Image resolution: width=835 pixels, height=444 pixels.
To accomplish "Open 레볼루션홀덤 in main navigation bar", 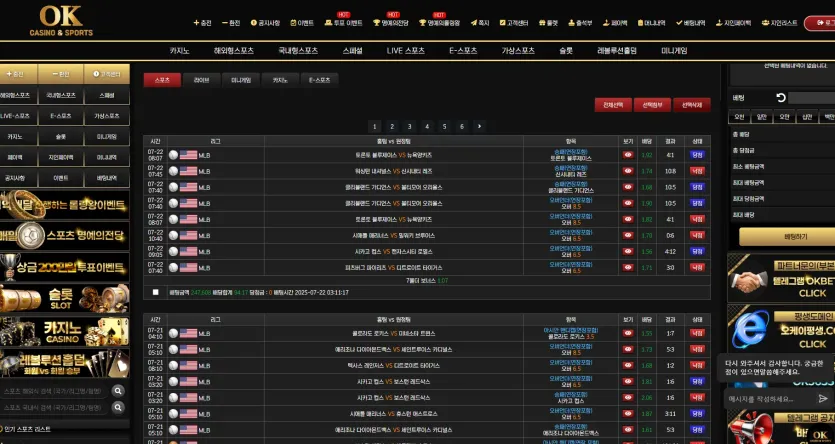I will pos(617,51).
